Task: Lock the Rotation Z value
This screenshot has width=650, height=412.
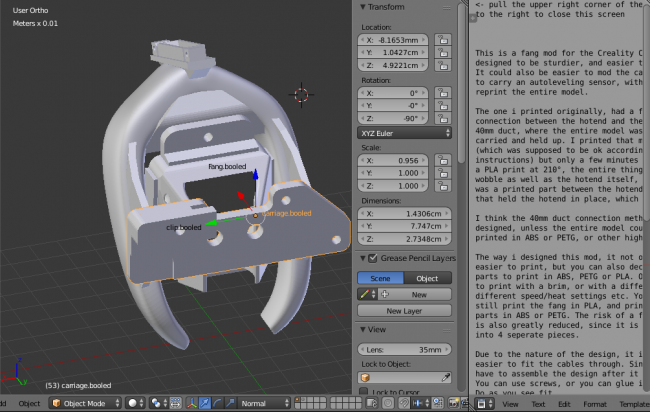Action: click(443, 118)
